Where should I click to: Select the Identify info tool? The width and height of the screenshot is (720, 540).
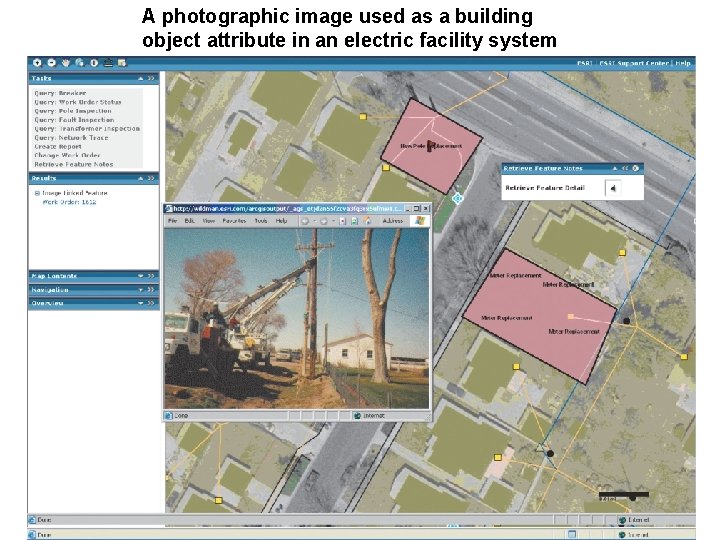(94, 62)
